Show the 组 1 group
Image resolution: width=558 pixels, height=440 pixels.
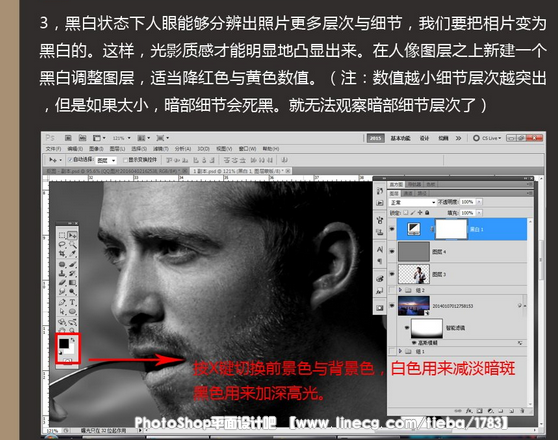coord(392,351)
